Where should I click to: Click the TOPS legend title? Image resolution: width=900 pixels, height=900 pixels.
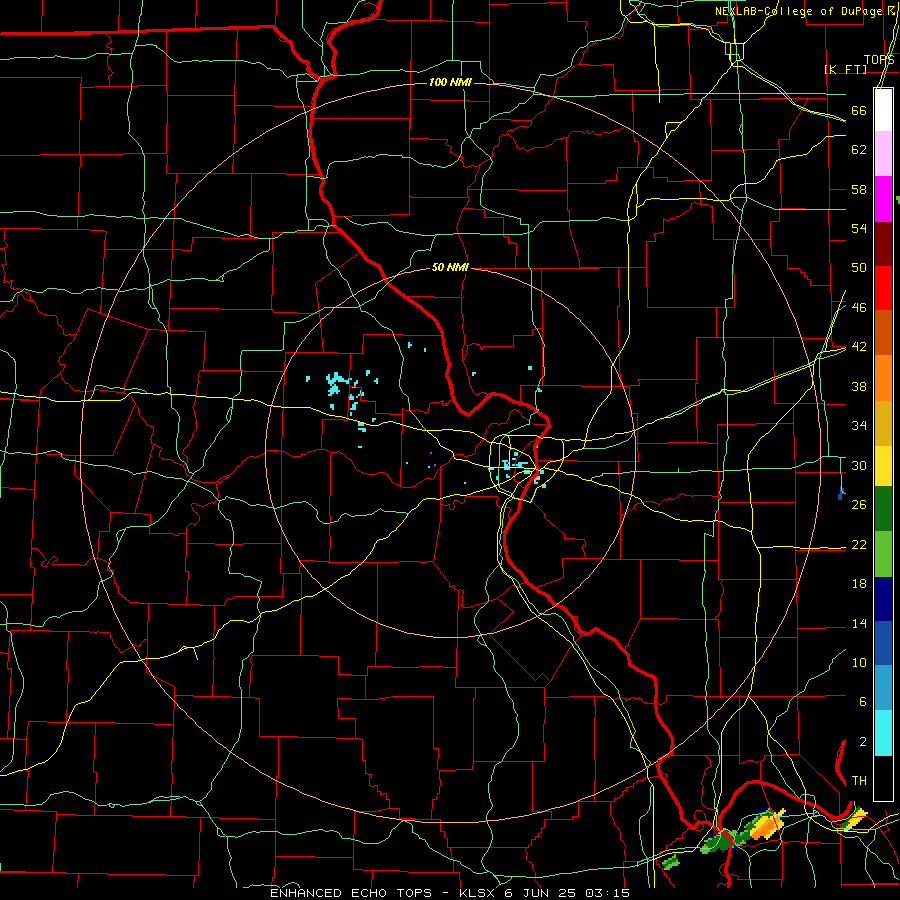[879, 60]
